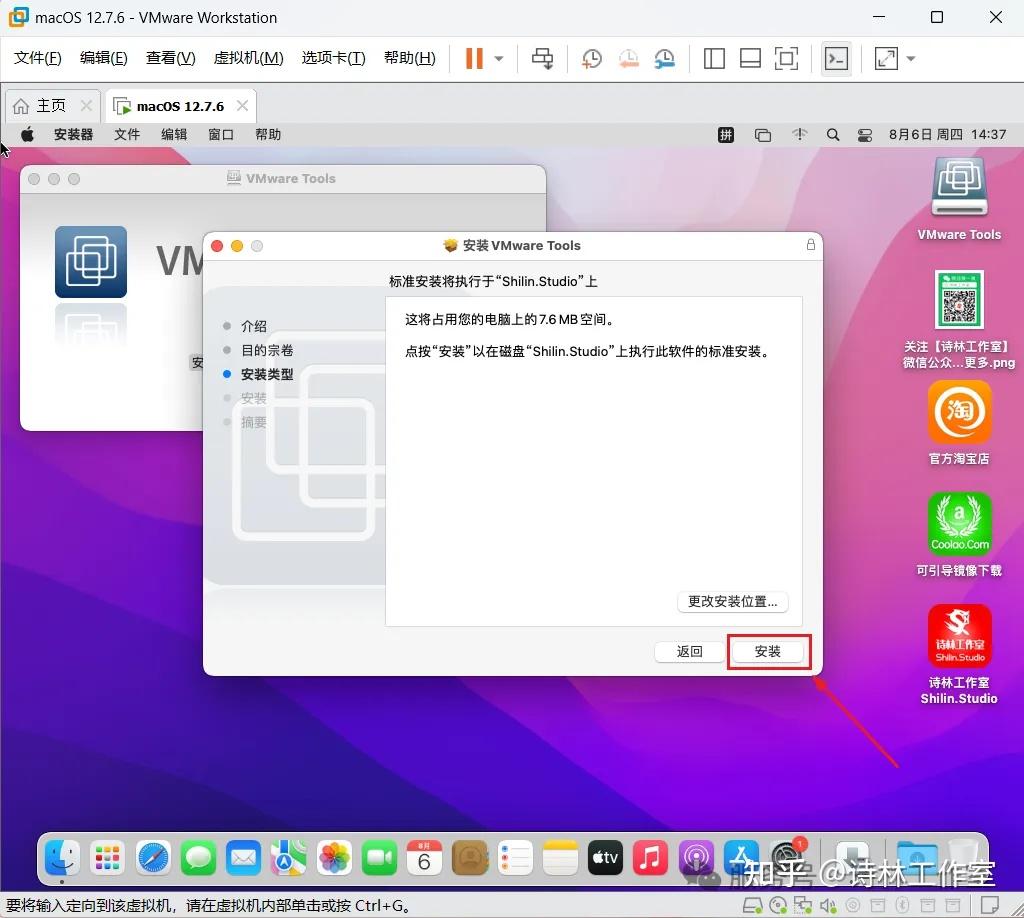Viewport: 1024px width, 918px height.
Task: Open Calendar from the Dock
Action: point(424,857)
